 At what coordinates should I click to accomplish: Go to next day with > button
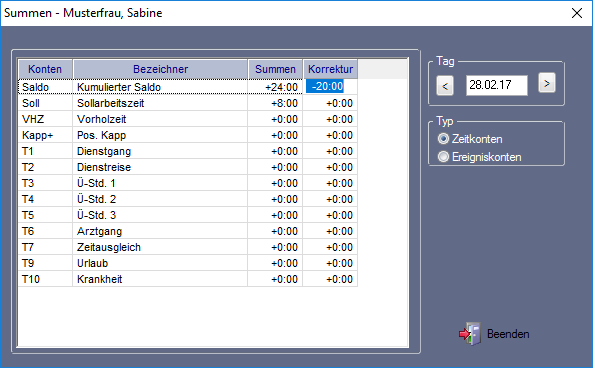[x=546, y=83]
